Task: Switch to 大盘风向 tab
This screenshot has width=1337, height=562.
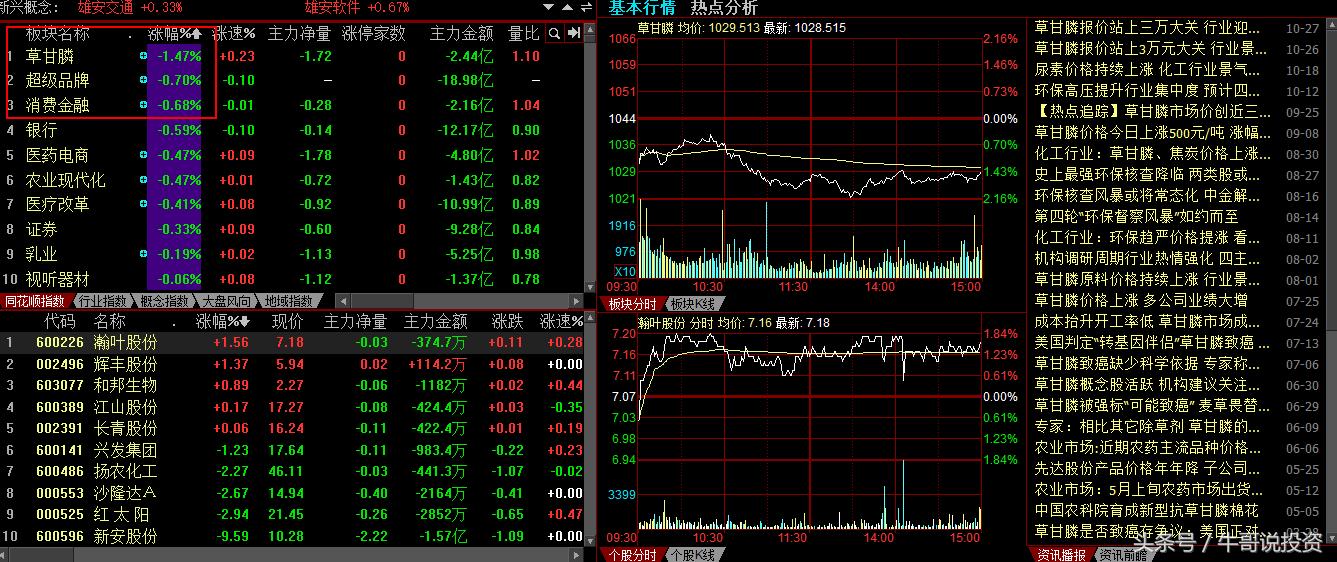Action: click(226, 301)
